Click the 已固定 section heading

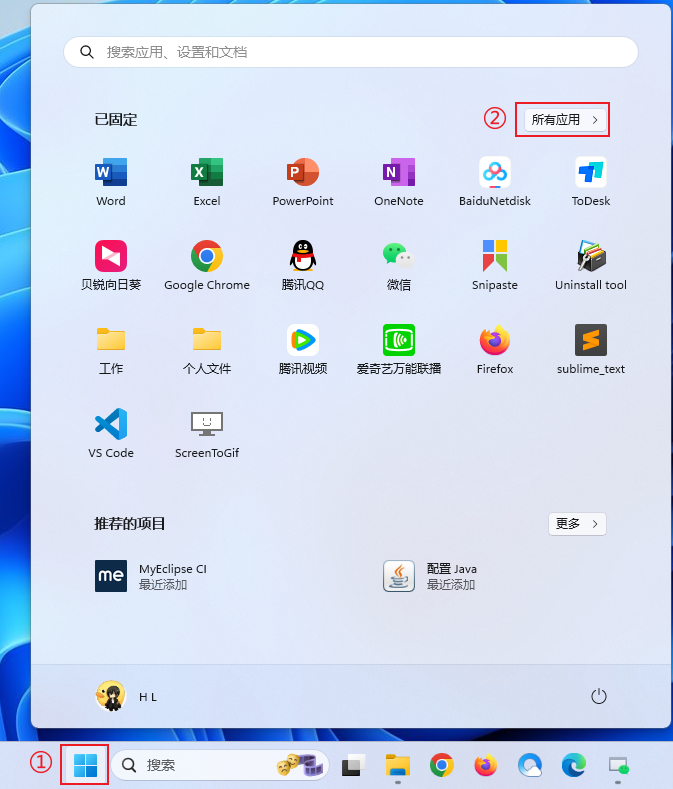(x=116, y=120)
